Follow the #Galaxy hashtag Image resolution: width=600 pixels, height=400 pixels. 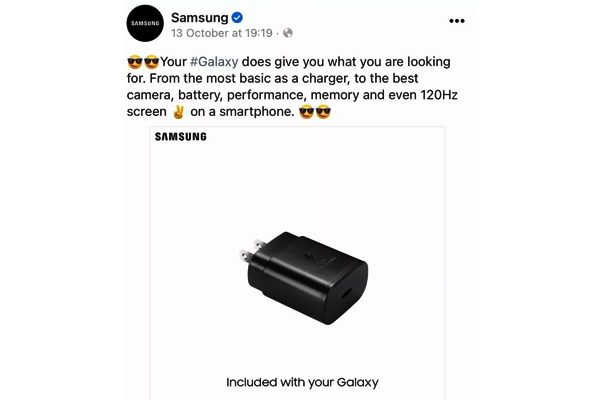[x=214, y=62]
